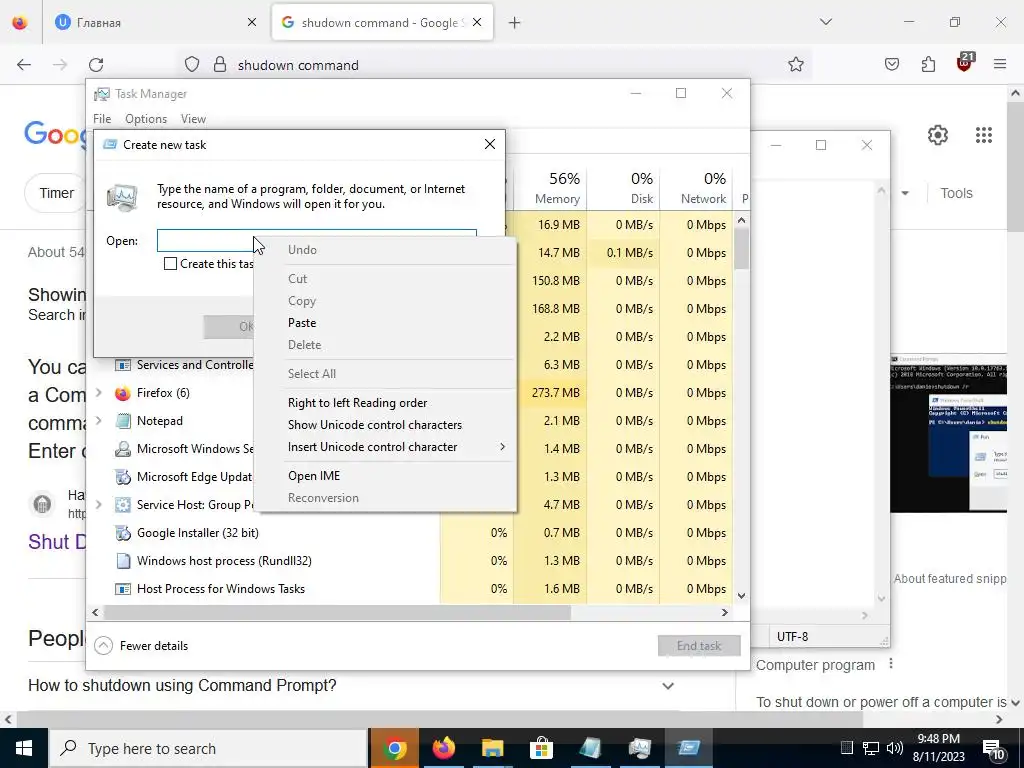Open the Firefox extensions puzzle icon
The image size is (1024, 768).
928,64
